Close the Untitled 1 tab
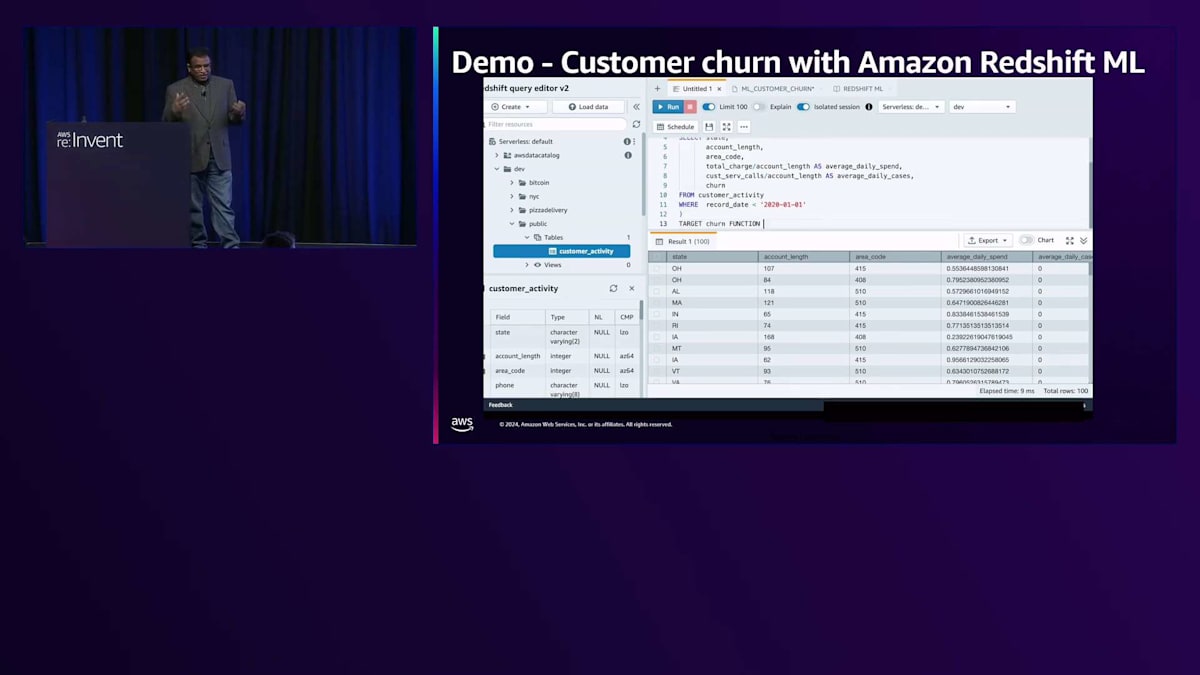1200x675 pixels. (719, 89)
